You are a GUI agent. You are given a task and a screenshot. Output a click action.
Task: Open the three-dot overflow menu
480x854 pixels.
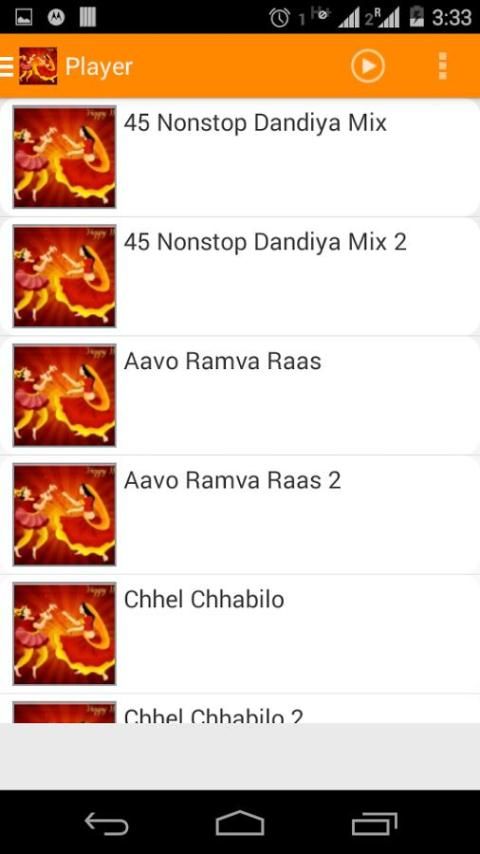[x=442, y=66]
